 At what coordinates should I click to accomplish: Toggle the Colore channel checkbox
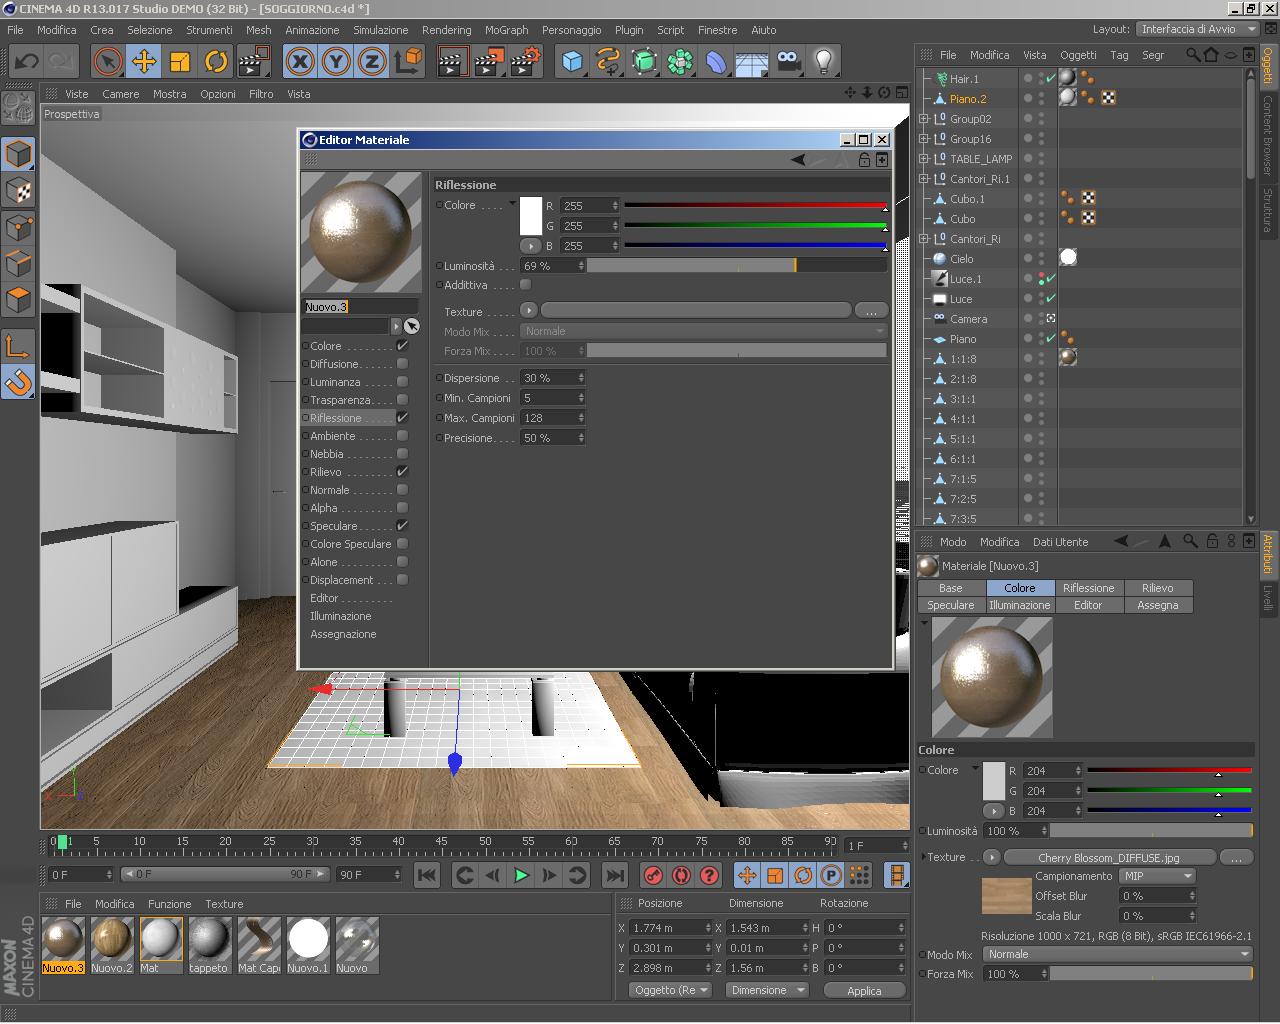(402, 346)
